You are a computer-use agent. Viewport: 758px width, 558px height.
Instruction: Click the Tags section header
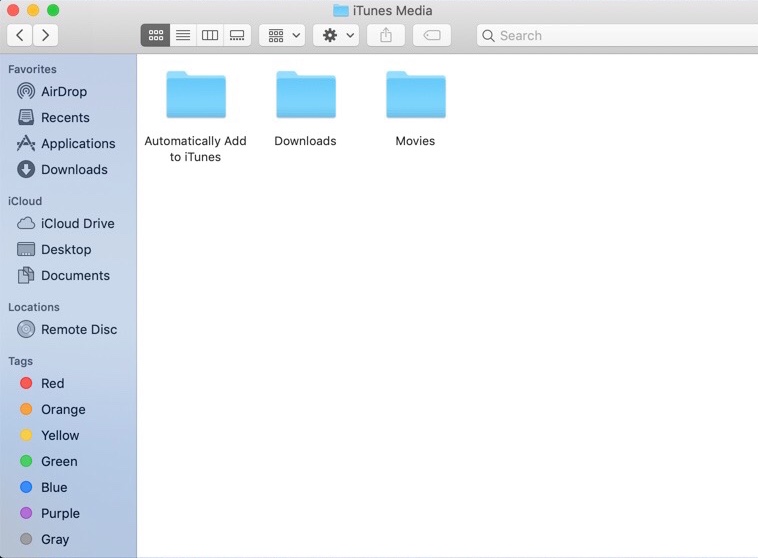[21, 361]
